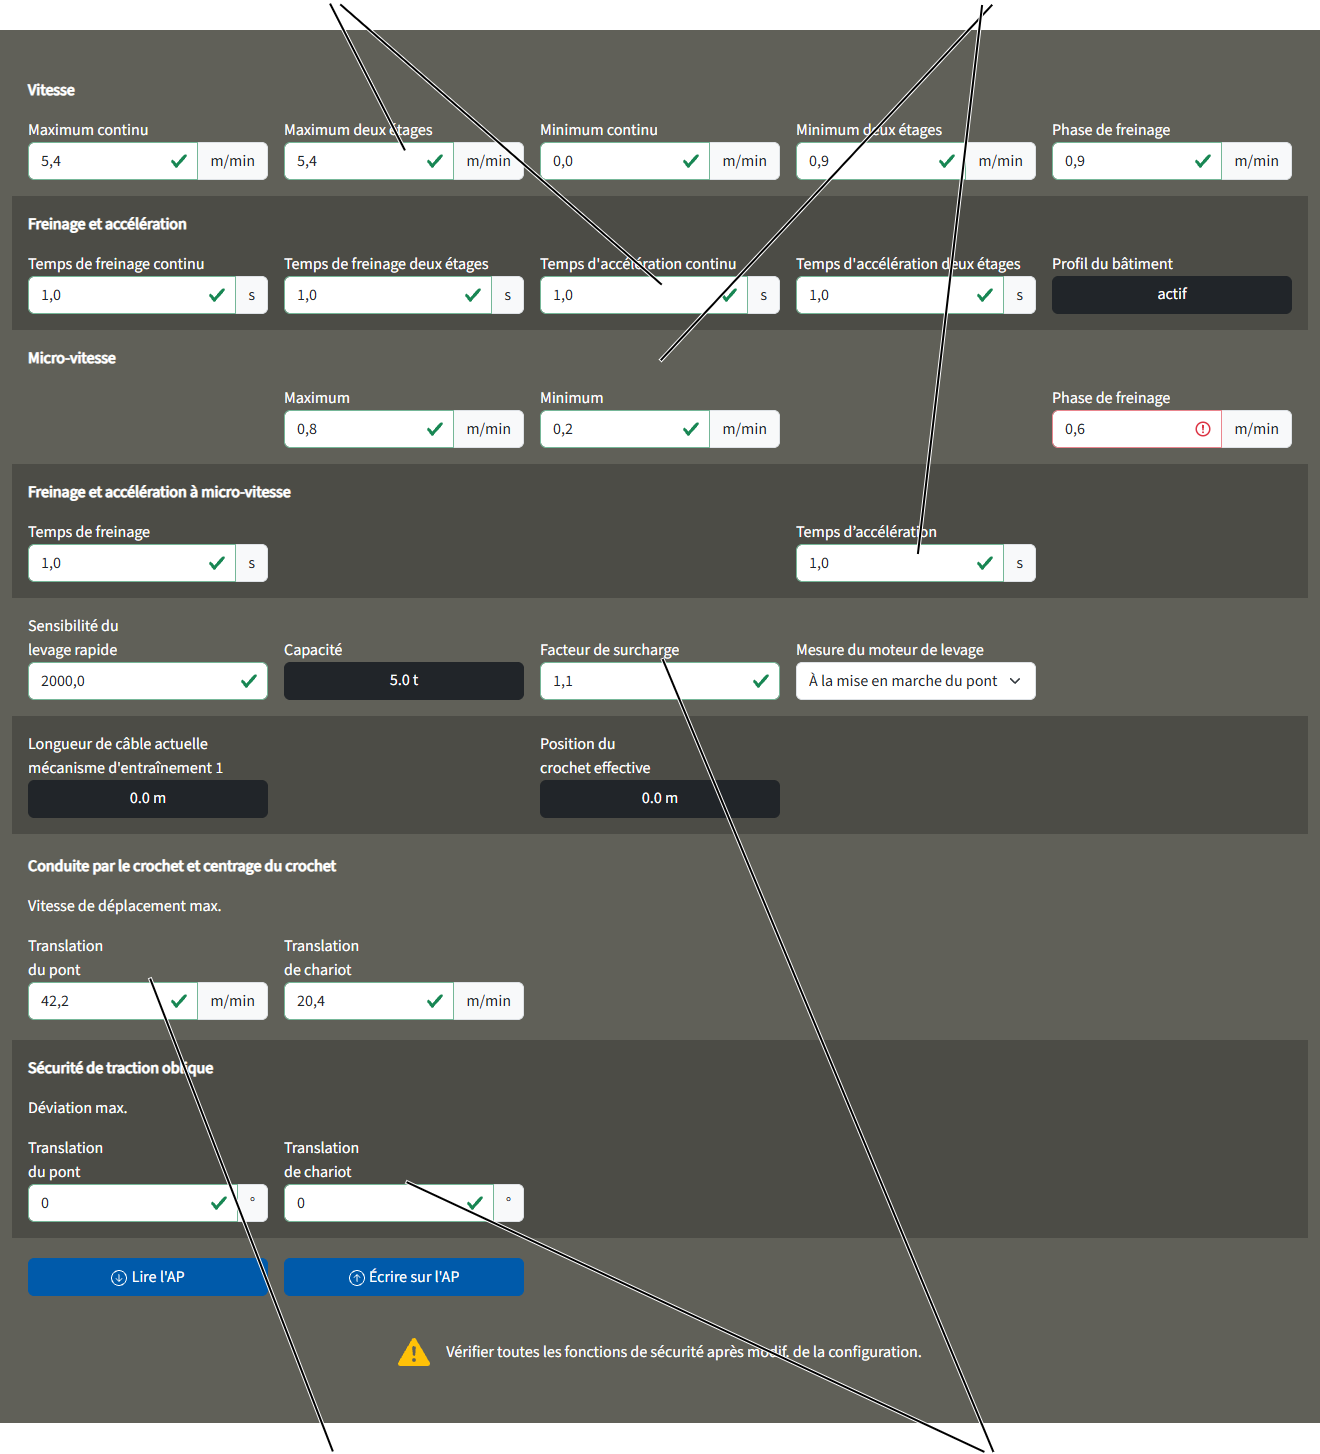Click the Écrire sur l'AP button

pyautogui.click(x=404, y=1277)
